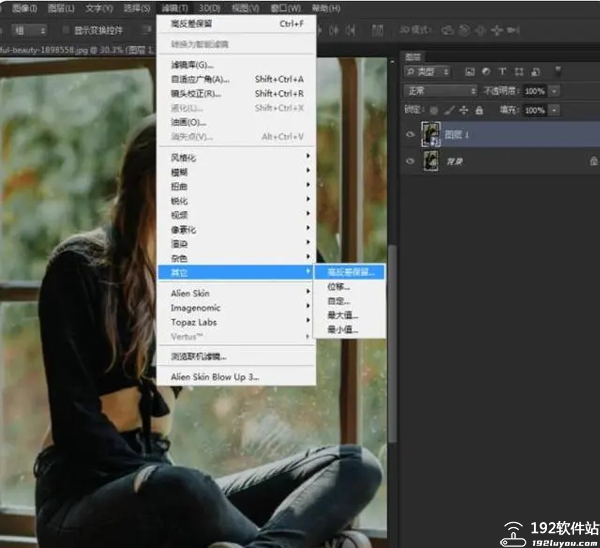Viewport: 600px width, 548px height.
Task: Click the opacity 100% value field
Action: pyautogui.click(x=534, y=91)
